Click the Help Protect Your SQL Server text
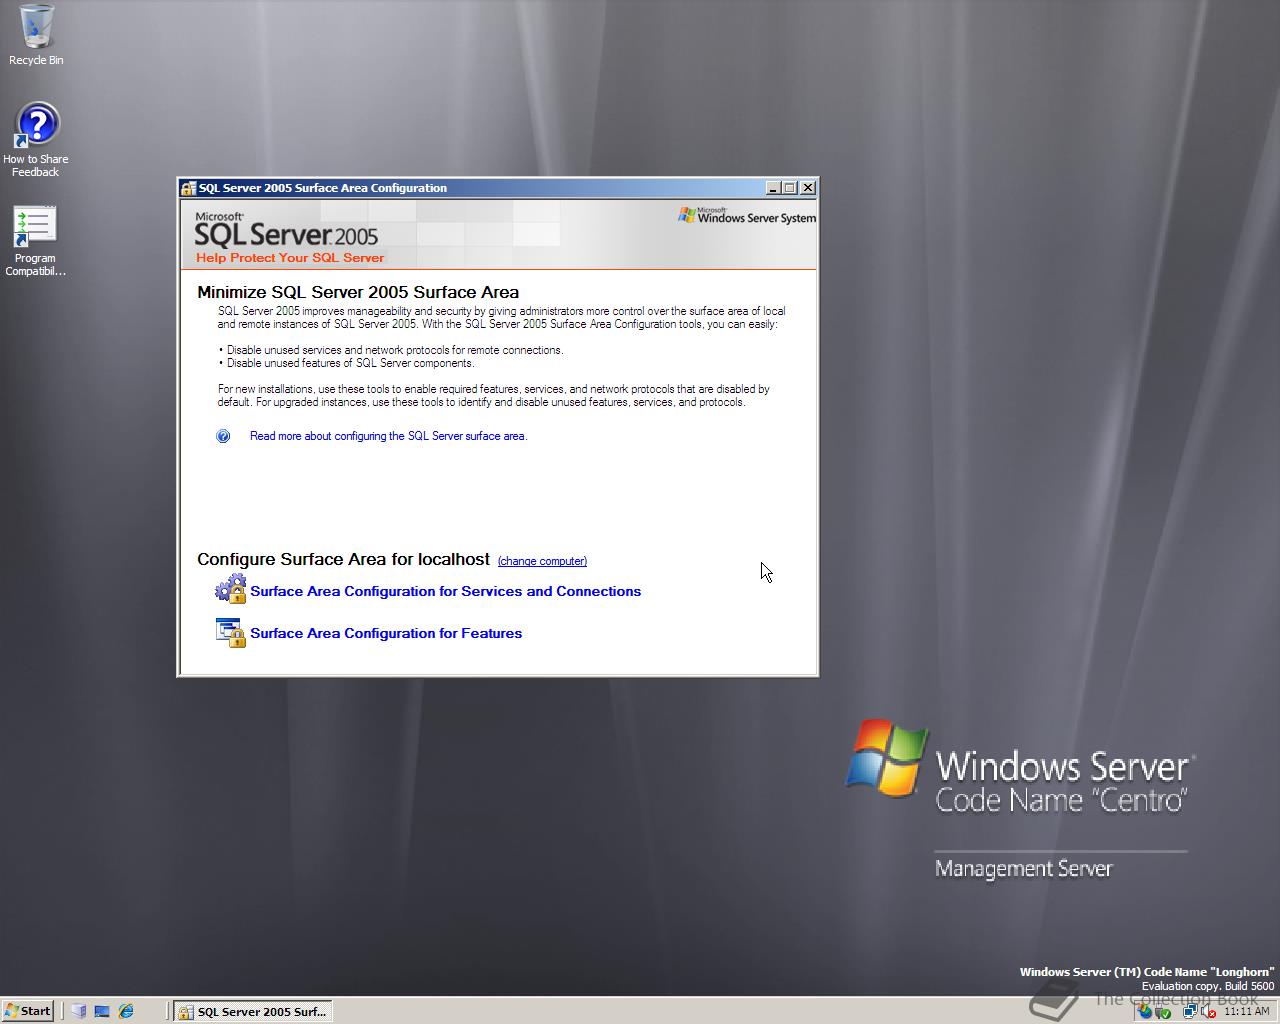The width and height of the screenshot is (1280, 1024). [290, 258]
